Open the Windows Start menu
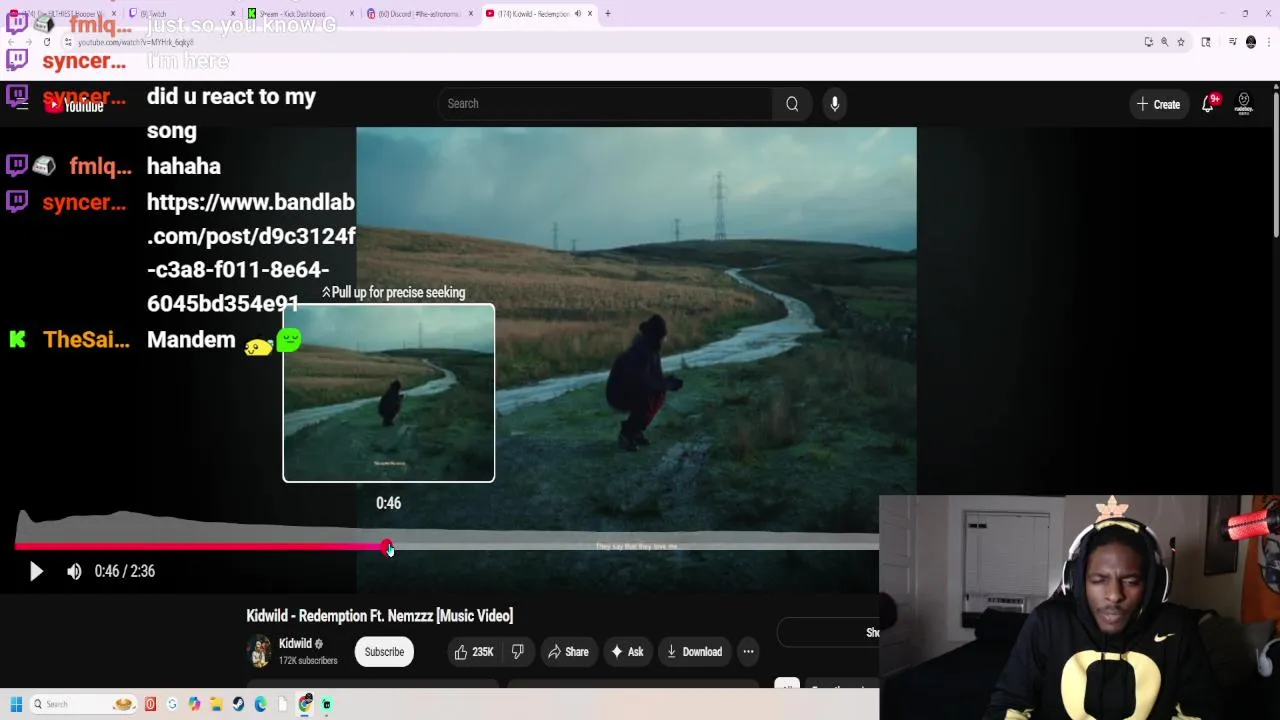This screenshot has height=720, width=1280. pos(16,704)
